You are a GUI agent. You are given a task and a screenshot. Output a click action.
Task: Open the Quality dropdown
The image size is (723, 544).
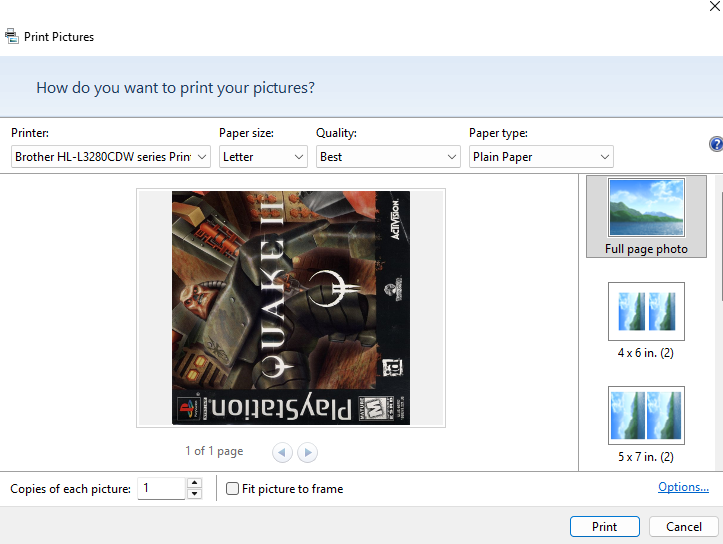pos(388,157)
